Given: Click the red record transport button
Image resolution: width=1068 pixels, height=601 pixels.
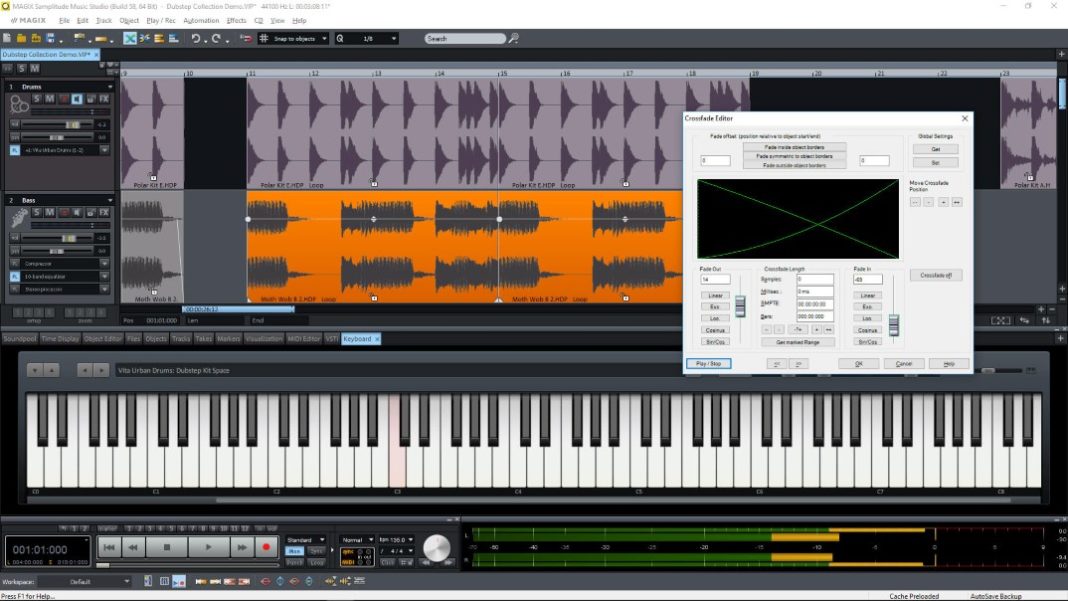Looking at the screenshot, I should coord(266,546).
